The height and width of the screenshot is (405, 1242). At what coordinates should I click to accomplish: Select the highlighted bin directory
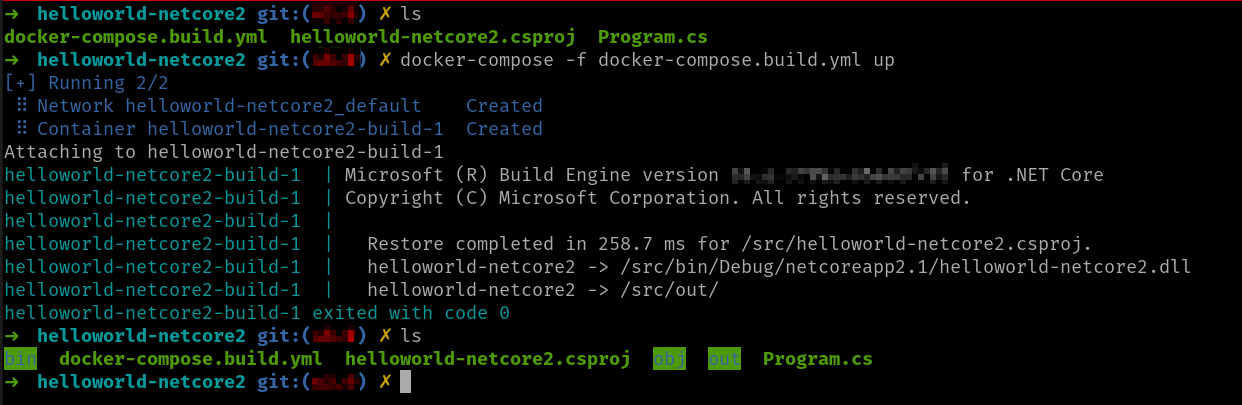coord(20,359)
